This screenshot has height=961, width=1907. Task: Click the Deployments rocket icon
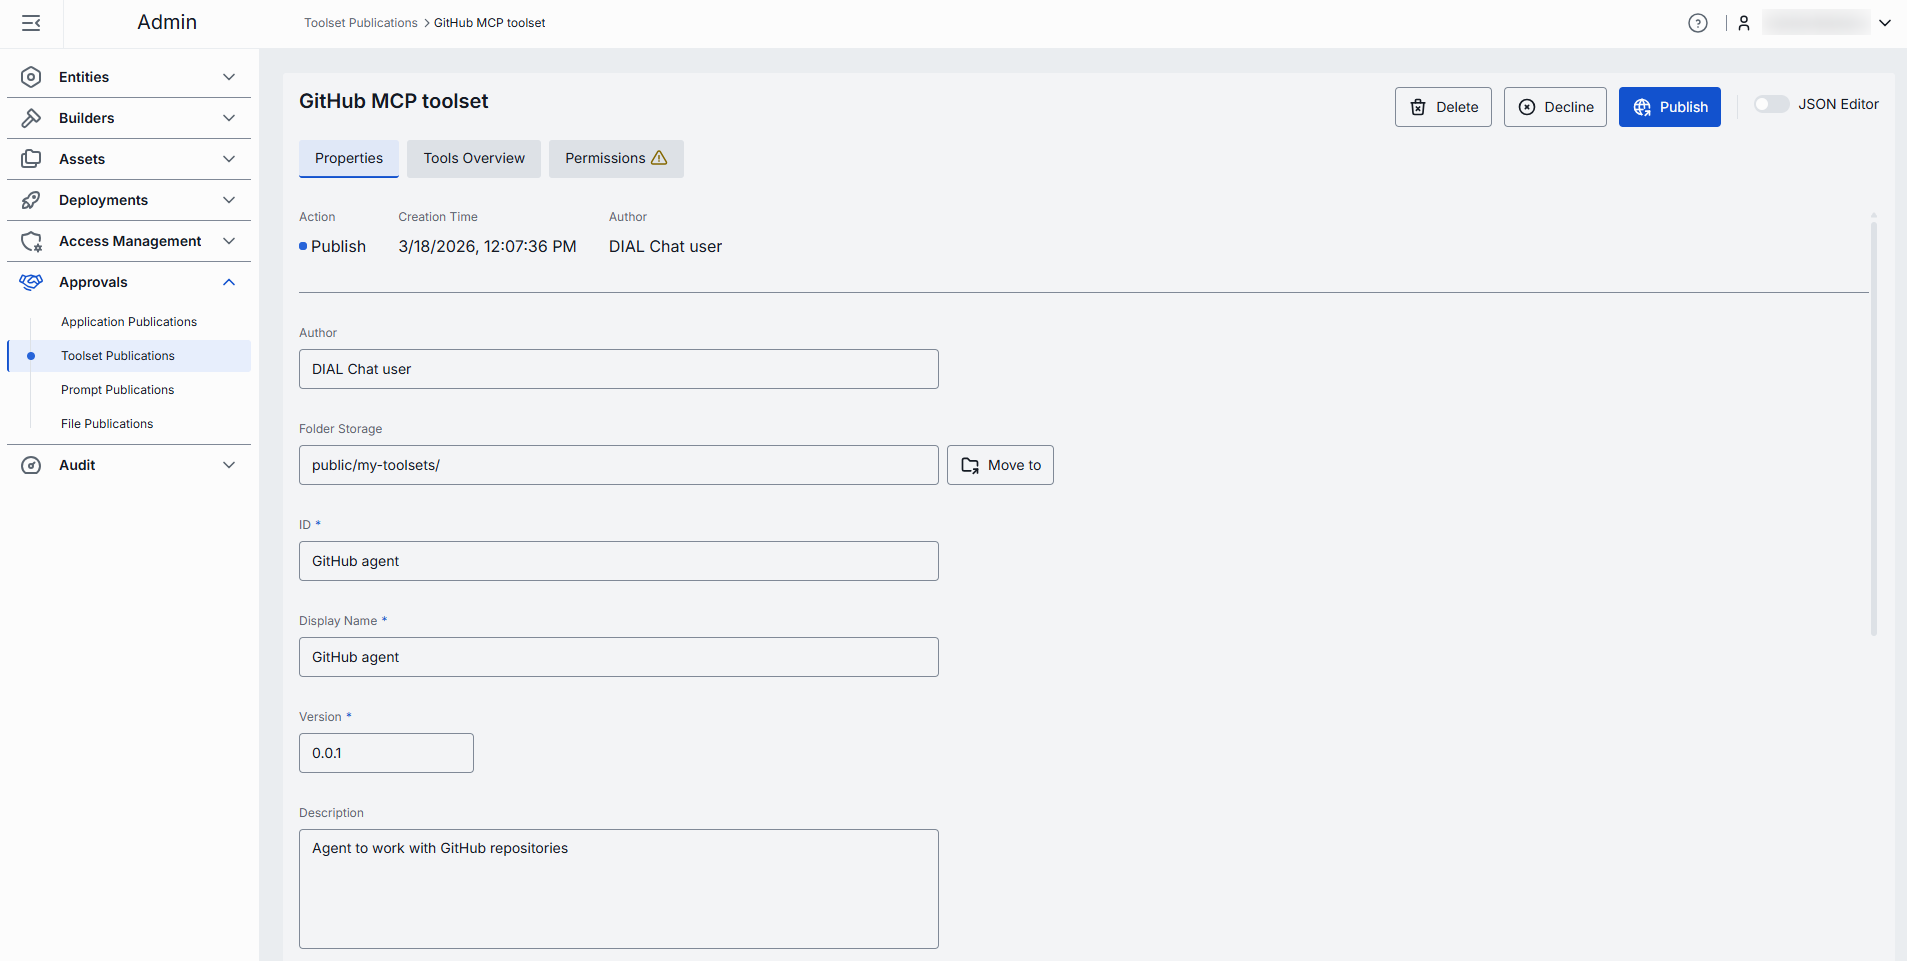pyautogui.click(x=31, y=200)
